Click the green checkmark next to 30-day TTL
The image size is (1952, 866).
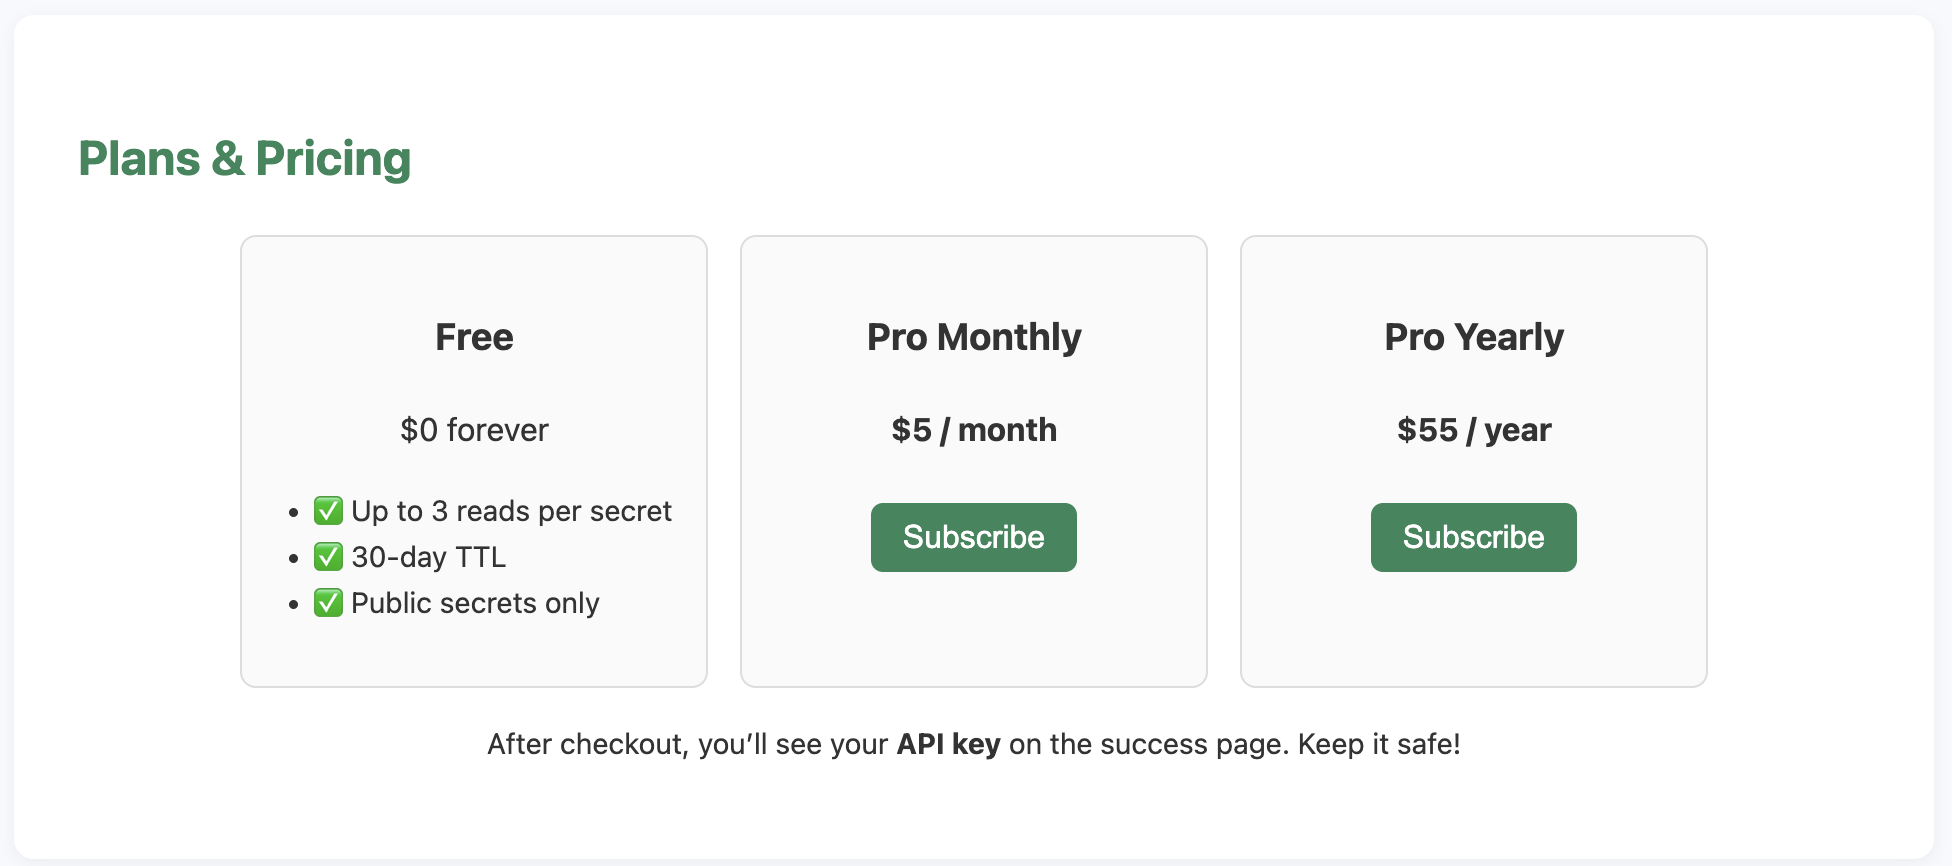coord(328,557)
